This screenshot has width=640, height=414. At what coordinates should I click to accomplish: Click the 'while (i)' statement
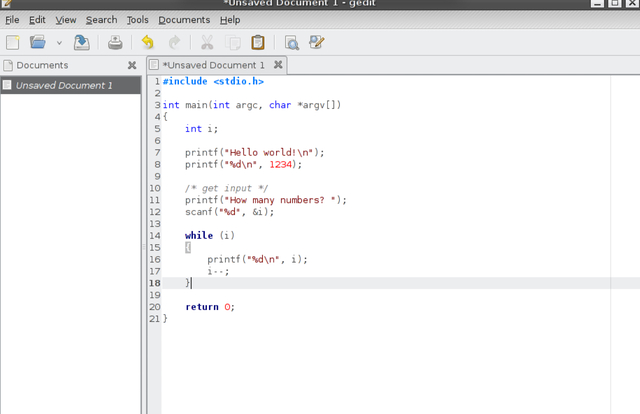(x=210, y=235)
